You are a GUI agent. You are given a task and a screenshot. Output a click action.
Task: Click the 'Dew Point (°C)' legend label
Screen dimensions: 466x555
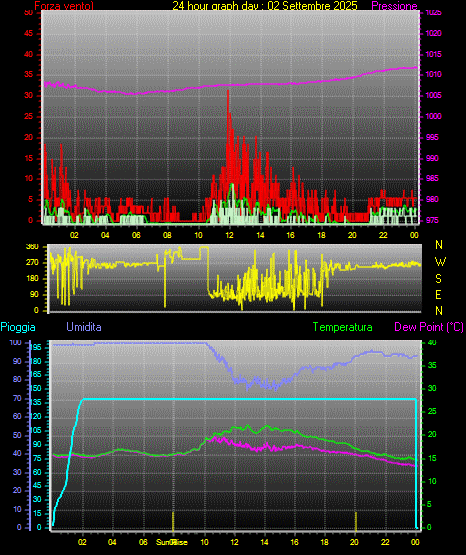pyautogui.click(x=429, y=327)
